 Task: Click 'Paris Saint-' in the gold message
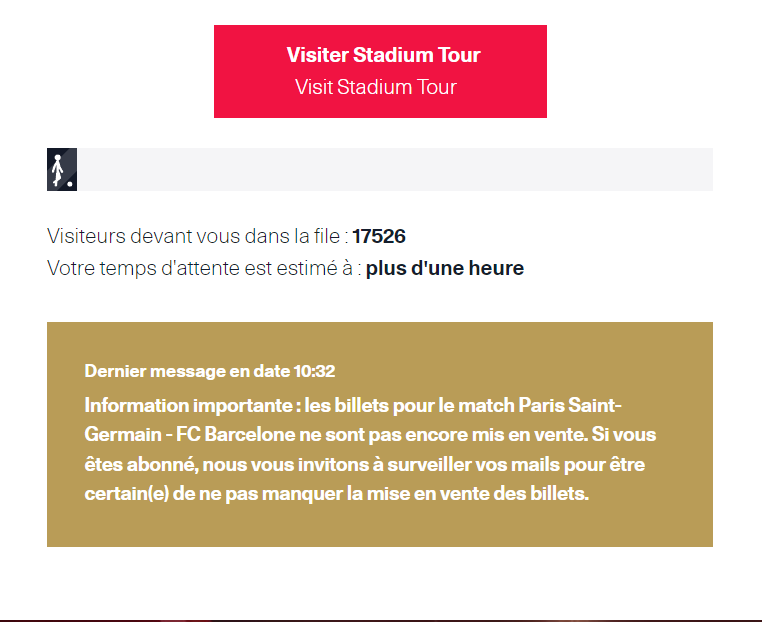570,405
